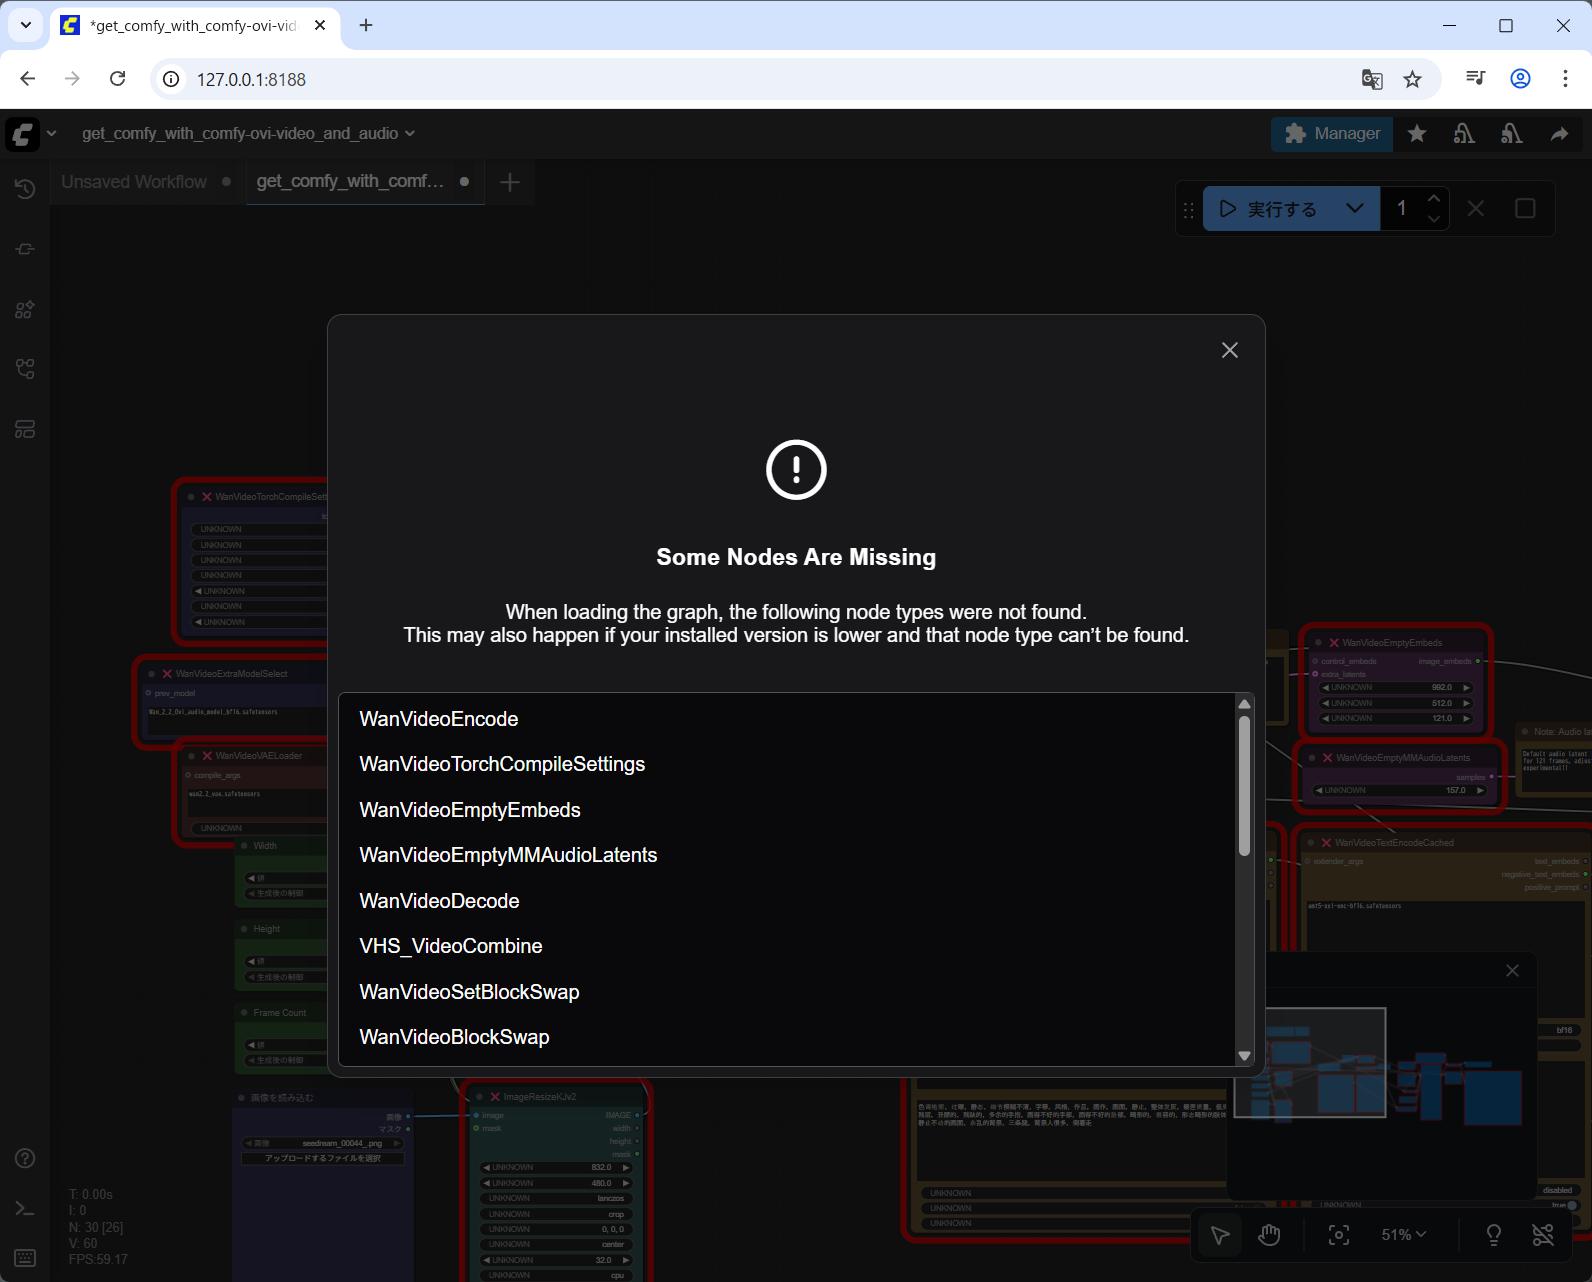Expand the workflow name dropdown in header

410,133
